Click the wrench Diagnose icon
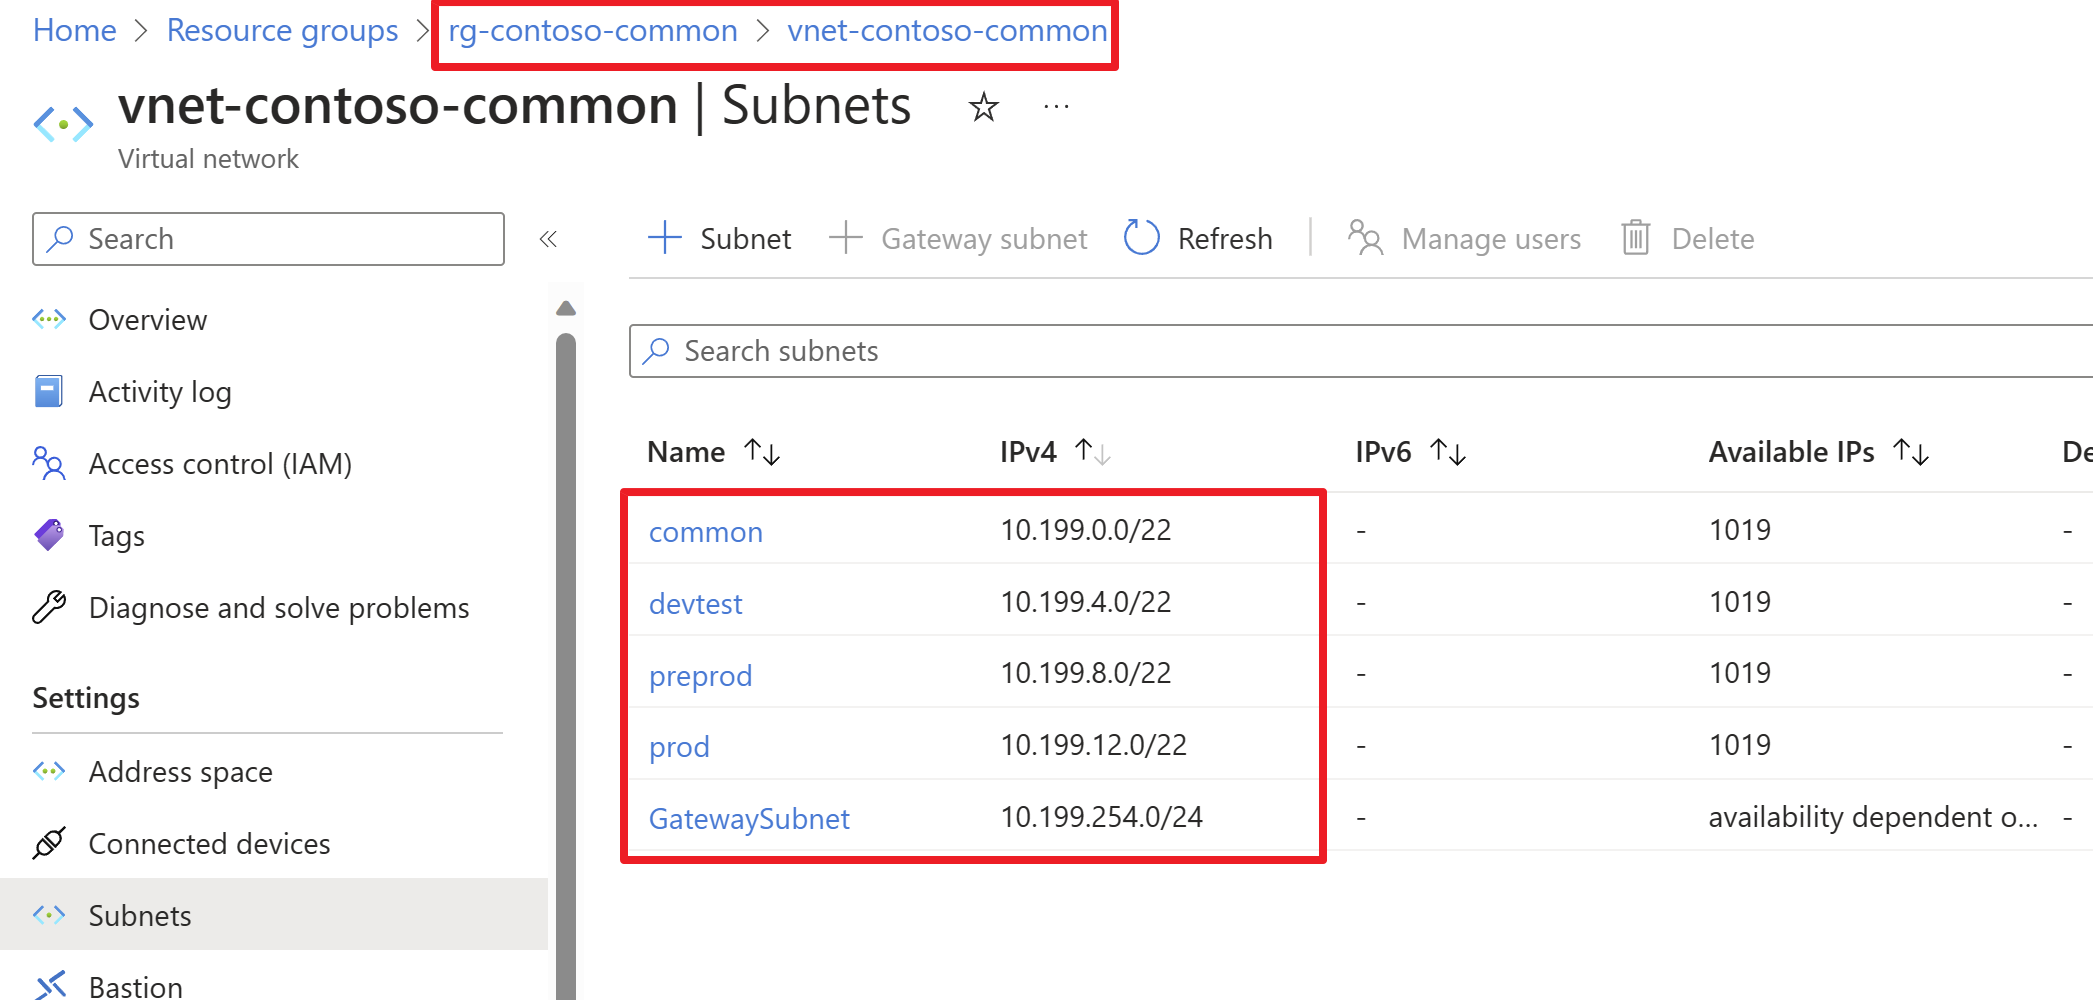The width and height of the screenshot is (2093, 1000). (49, 607)
